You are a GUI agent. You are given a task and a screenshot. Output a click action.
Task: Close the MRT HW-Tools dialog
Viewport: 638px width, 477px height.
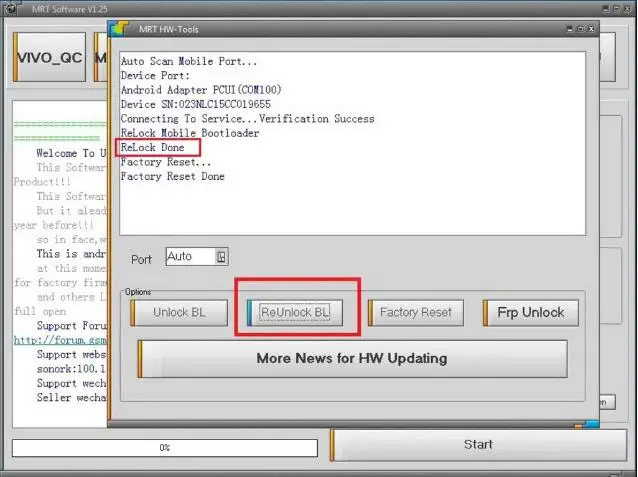(591, 29)
